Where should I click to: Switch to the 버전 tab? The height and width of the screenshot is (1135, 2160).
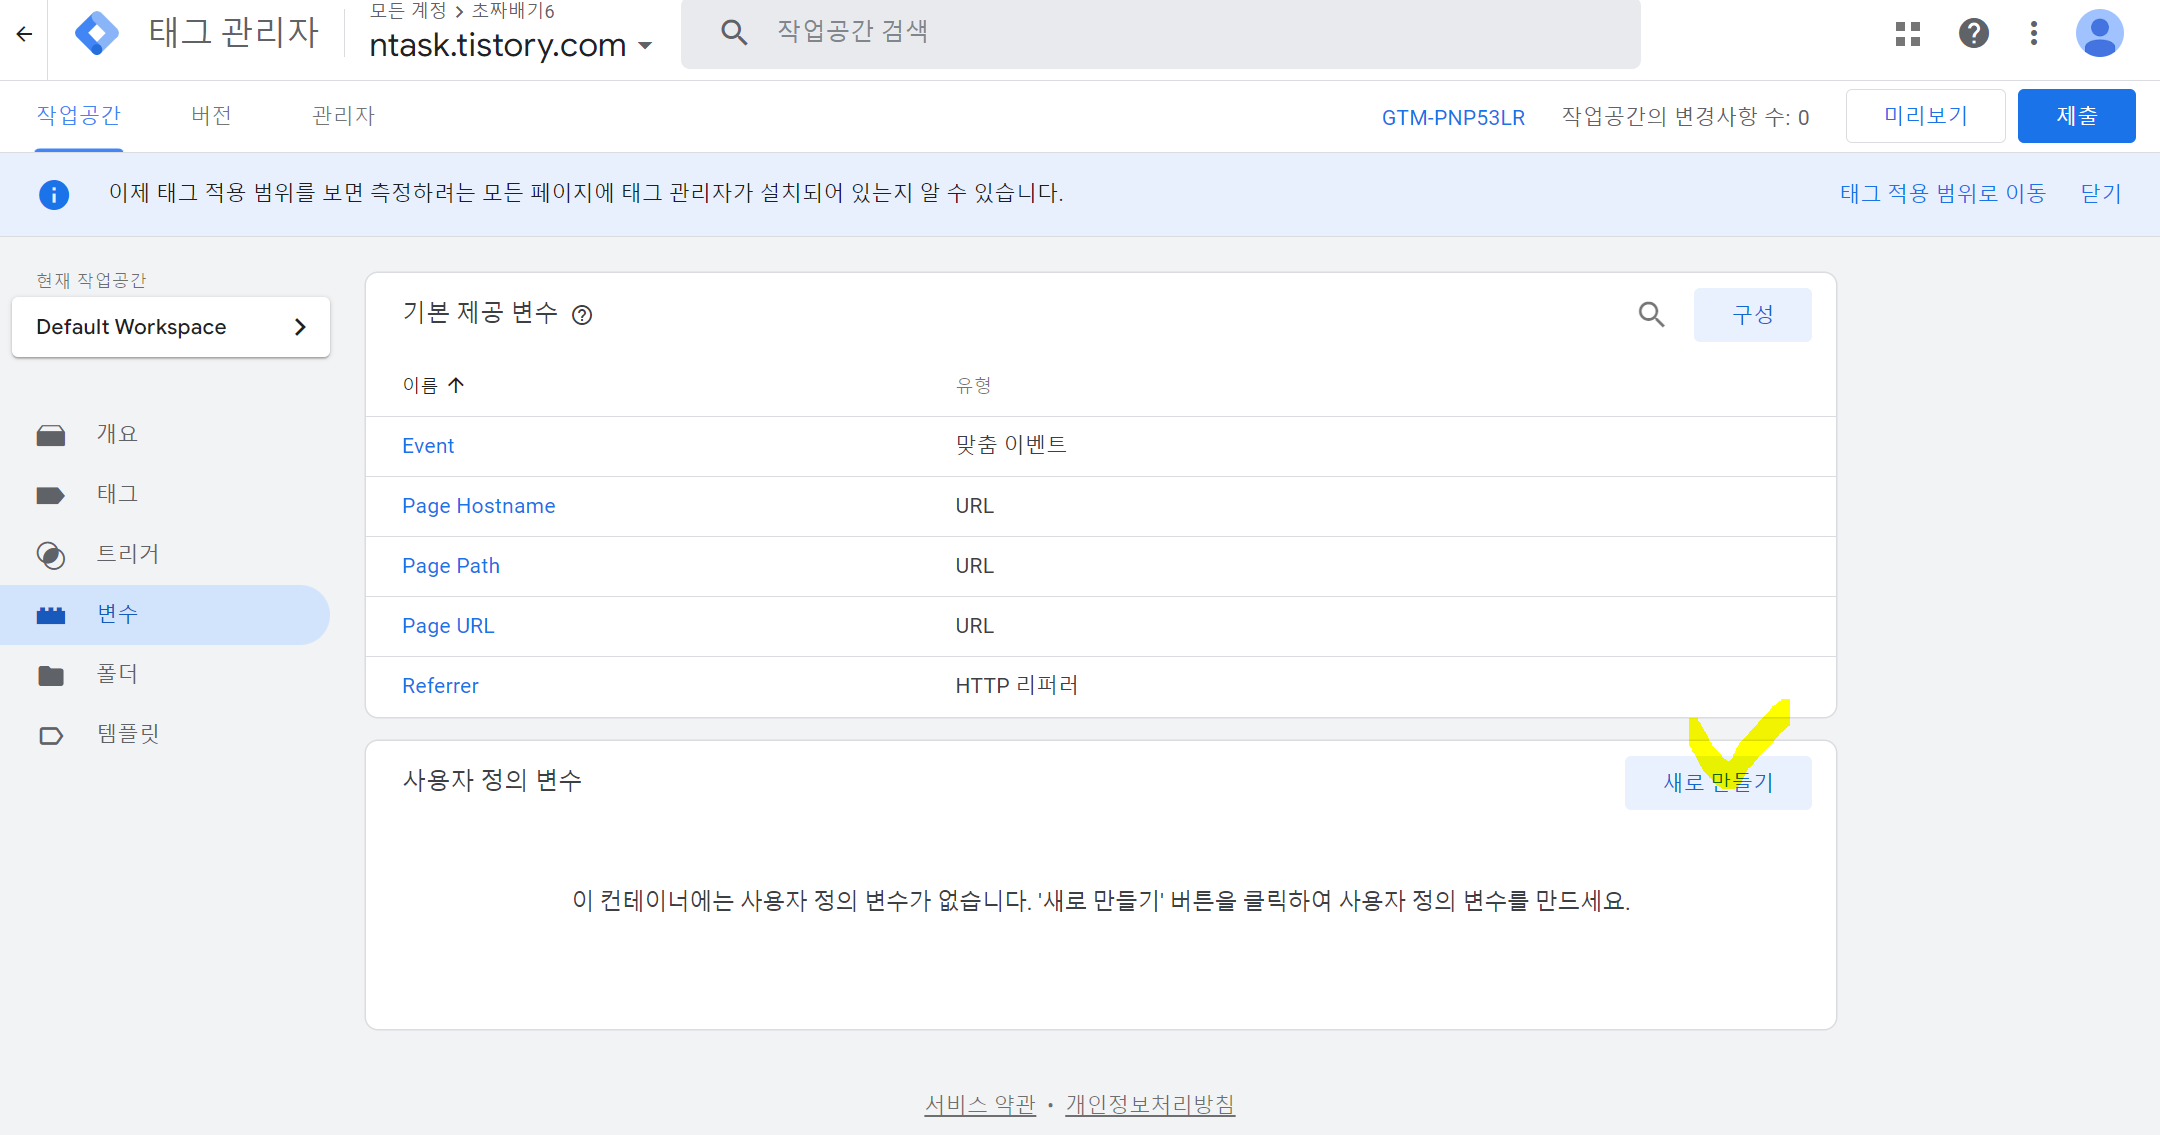211,116
